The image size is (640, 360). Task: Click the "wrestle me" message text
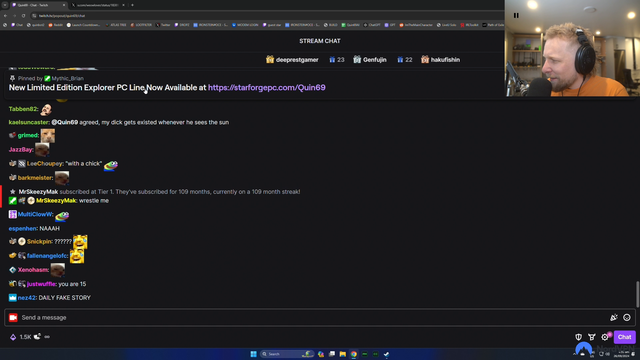(94, 200)
